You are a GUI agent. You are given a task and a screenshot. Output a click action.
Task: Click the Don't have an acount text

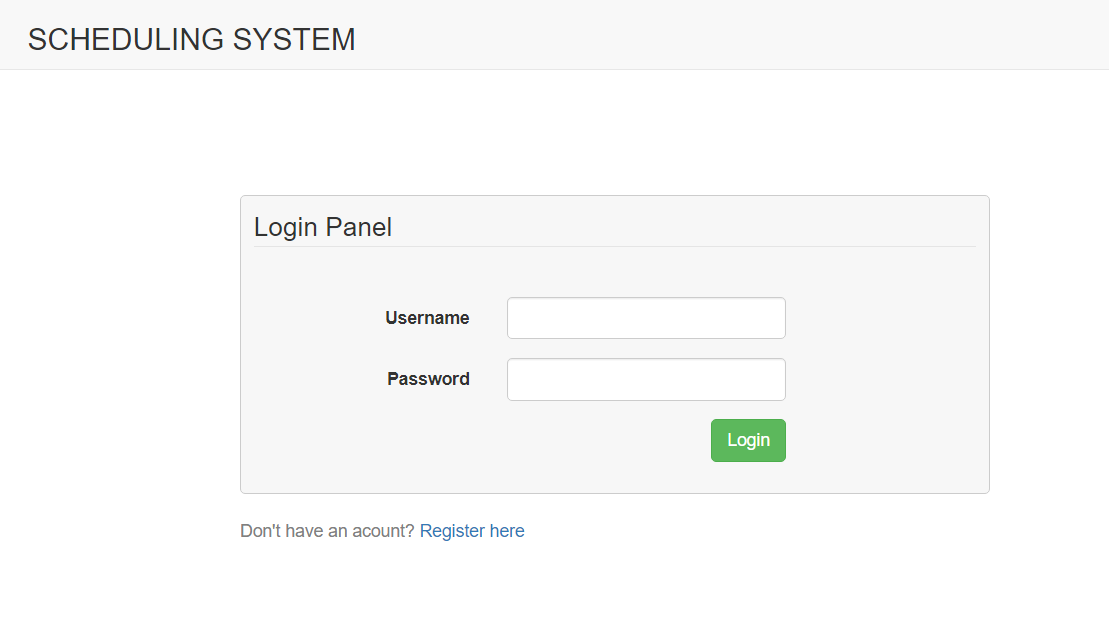[328, 530]
